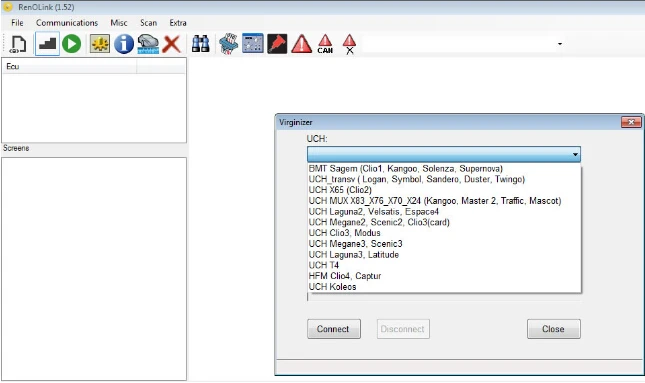
Task: Select UCH Clio3, Modus option
Action: click(x=444, y=233)
